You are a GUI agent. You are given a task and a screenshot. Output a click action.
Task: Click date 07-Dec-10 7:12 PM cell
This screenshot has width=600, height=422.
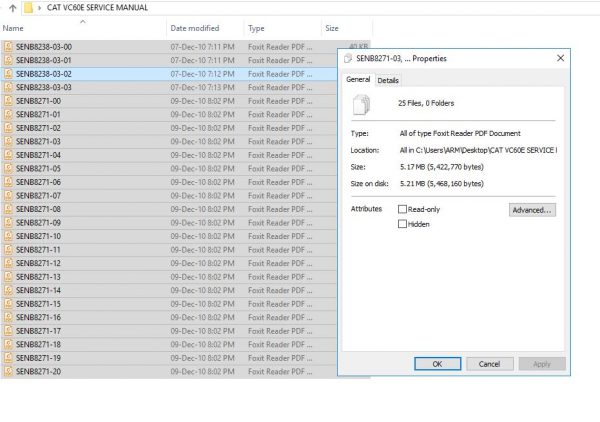(202, 74)
